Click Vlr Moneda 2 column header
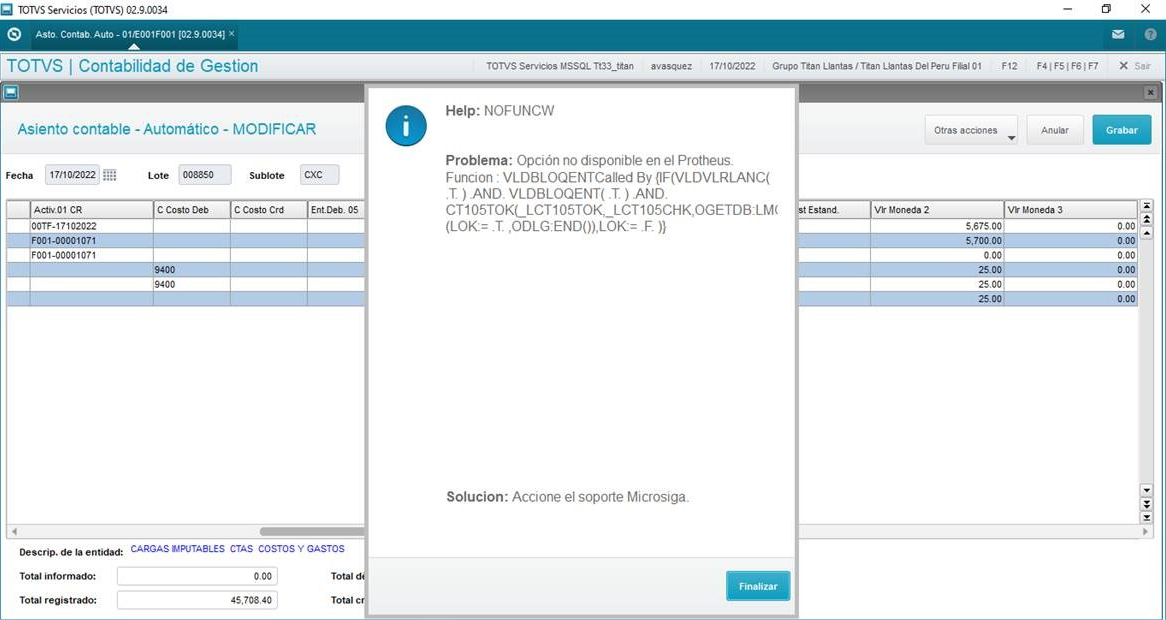Viewport: 1166px width, 620px height. (x=937, y=210)
